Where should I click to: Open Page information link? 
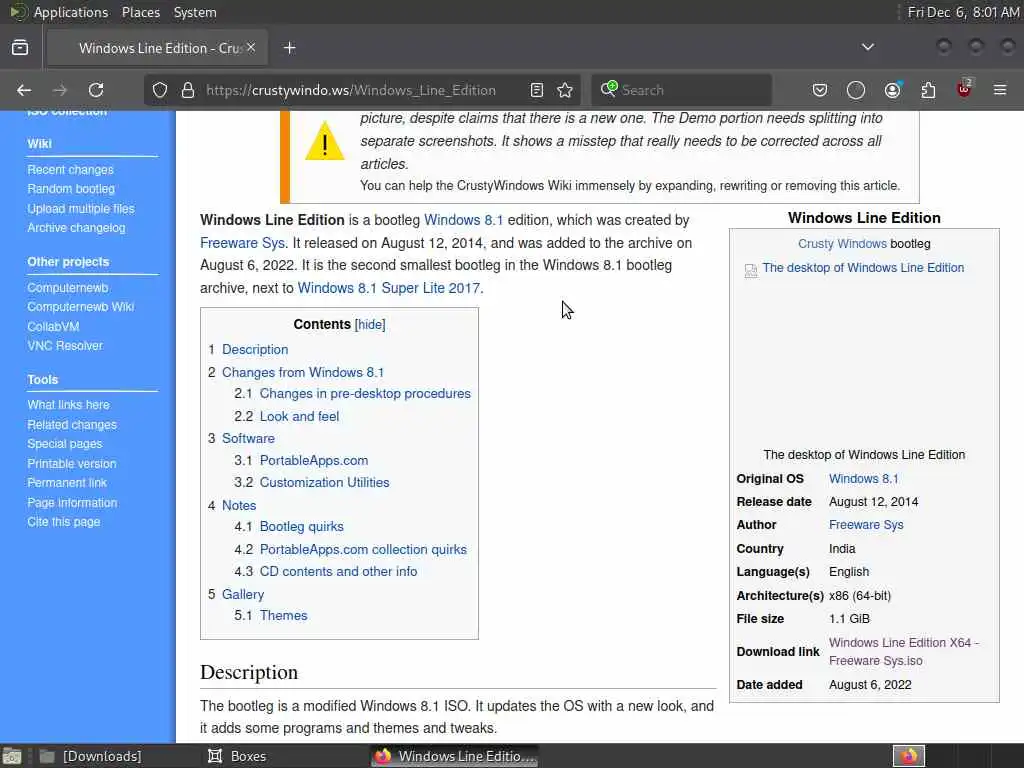[x=72, y=503]
